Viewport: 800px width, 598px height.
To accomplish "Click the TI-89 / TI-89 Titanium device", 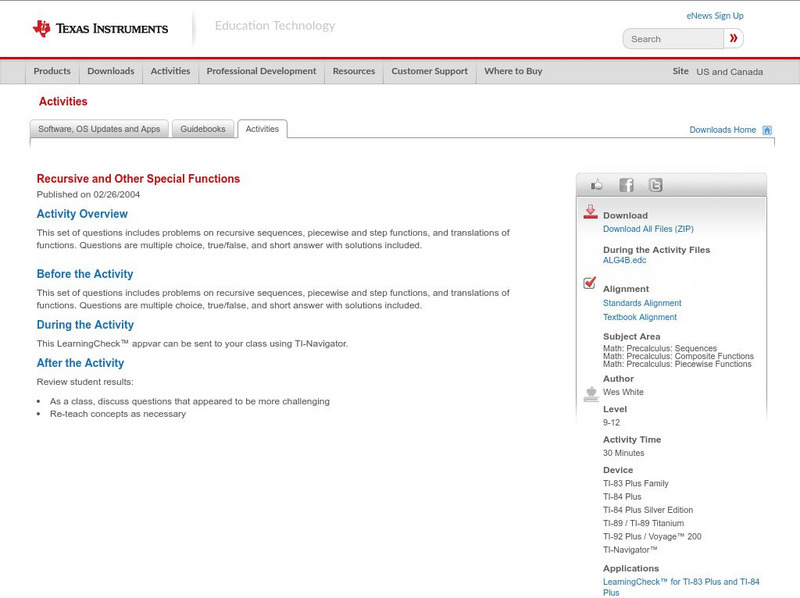I will coord(643,523).
